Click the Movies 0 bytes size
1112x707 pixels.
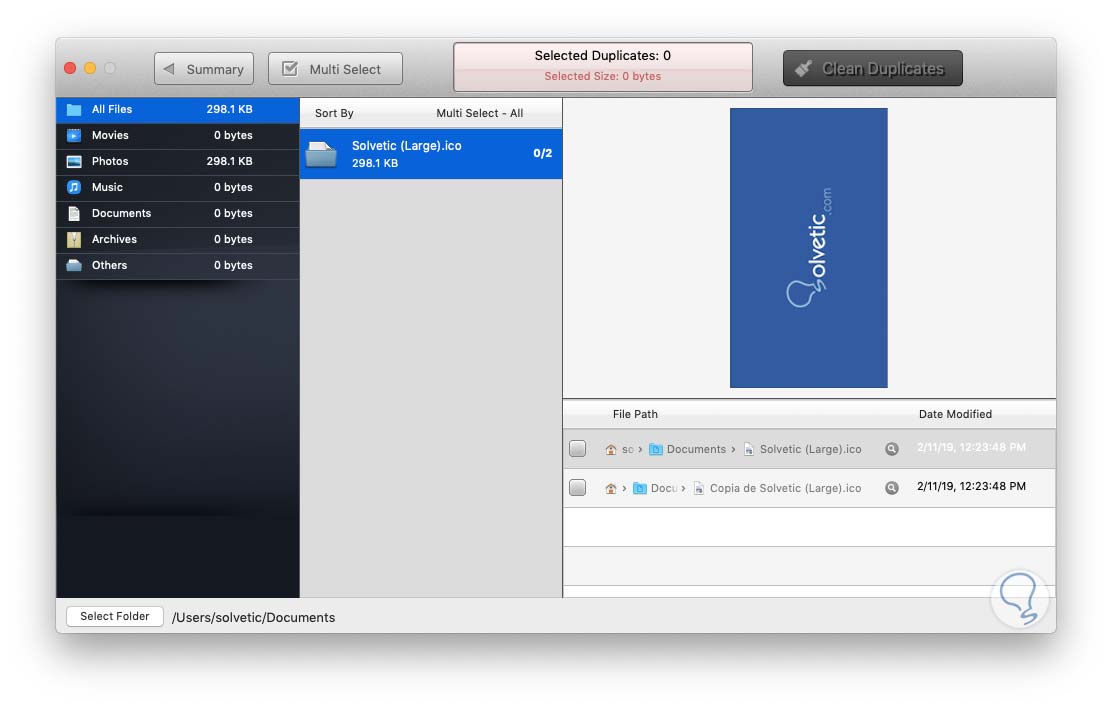pos(233,135)
